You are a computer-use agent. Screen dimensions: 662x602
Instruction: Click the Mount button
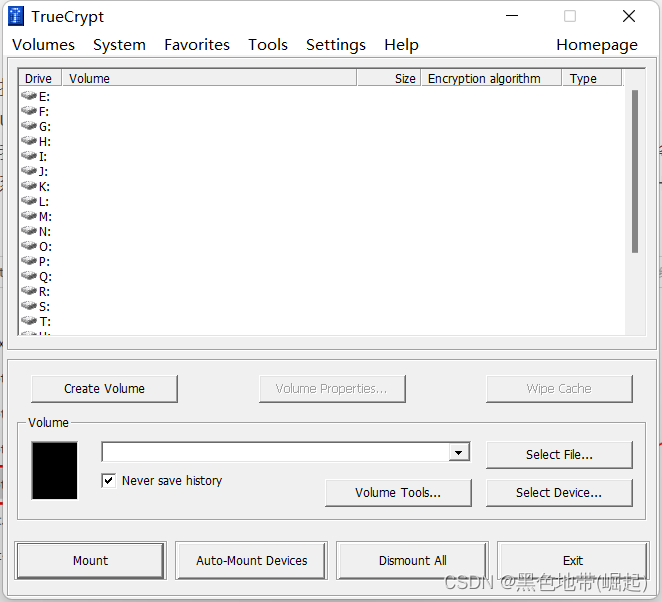[90, 561]
